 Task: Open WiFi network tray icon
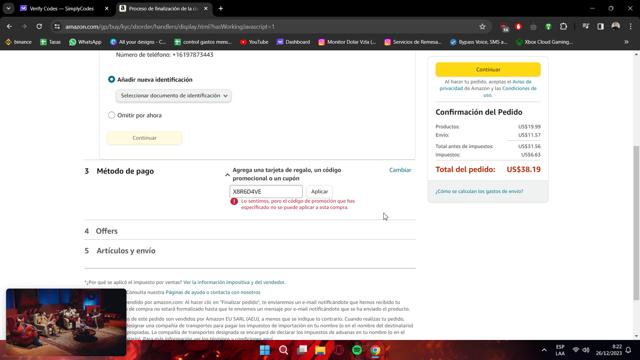tap(576, 350)
